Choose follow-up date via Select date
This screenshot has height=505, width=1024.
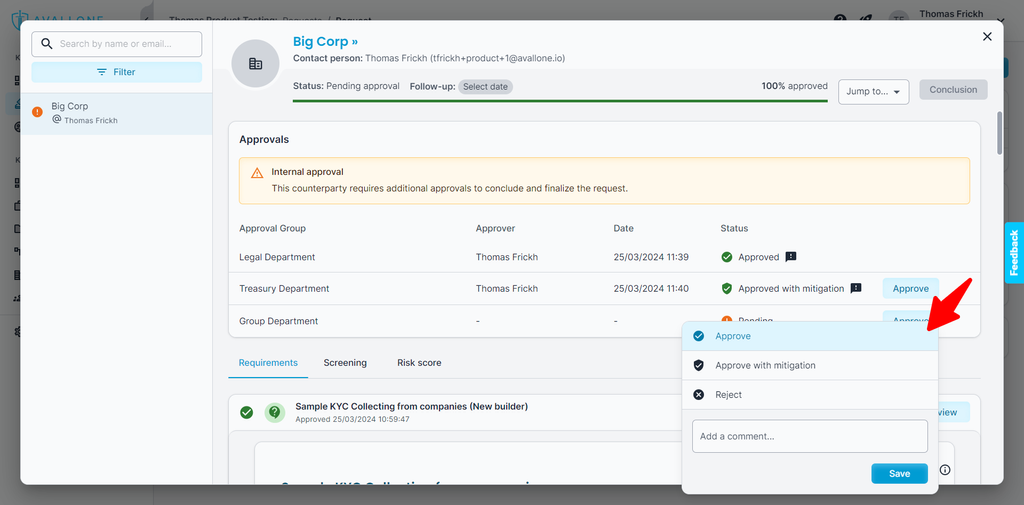[485, 87]
